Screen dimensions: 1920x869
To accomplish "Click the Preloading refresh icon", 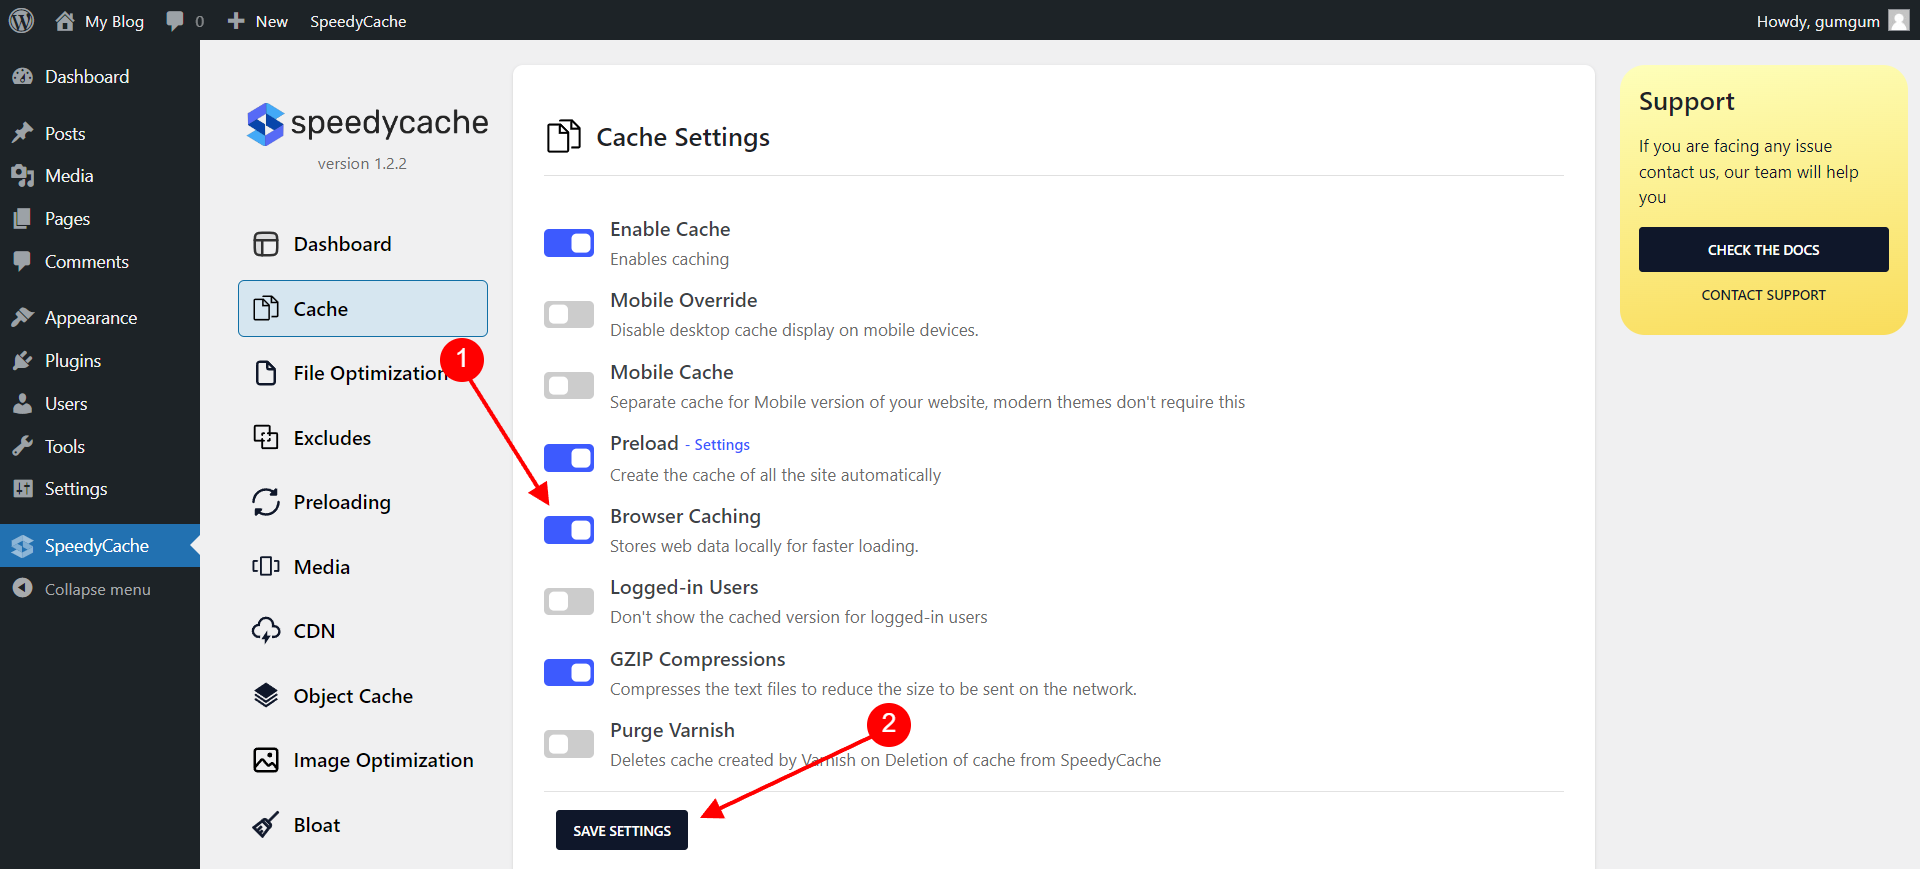I will click(266, 502).
